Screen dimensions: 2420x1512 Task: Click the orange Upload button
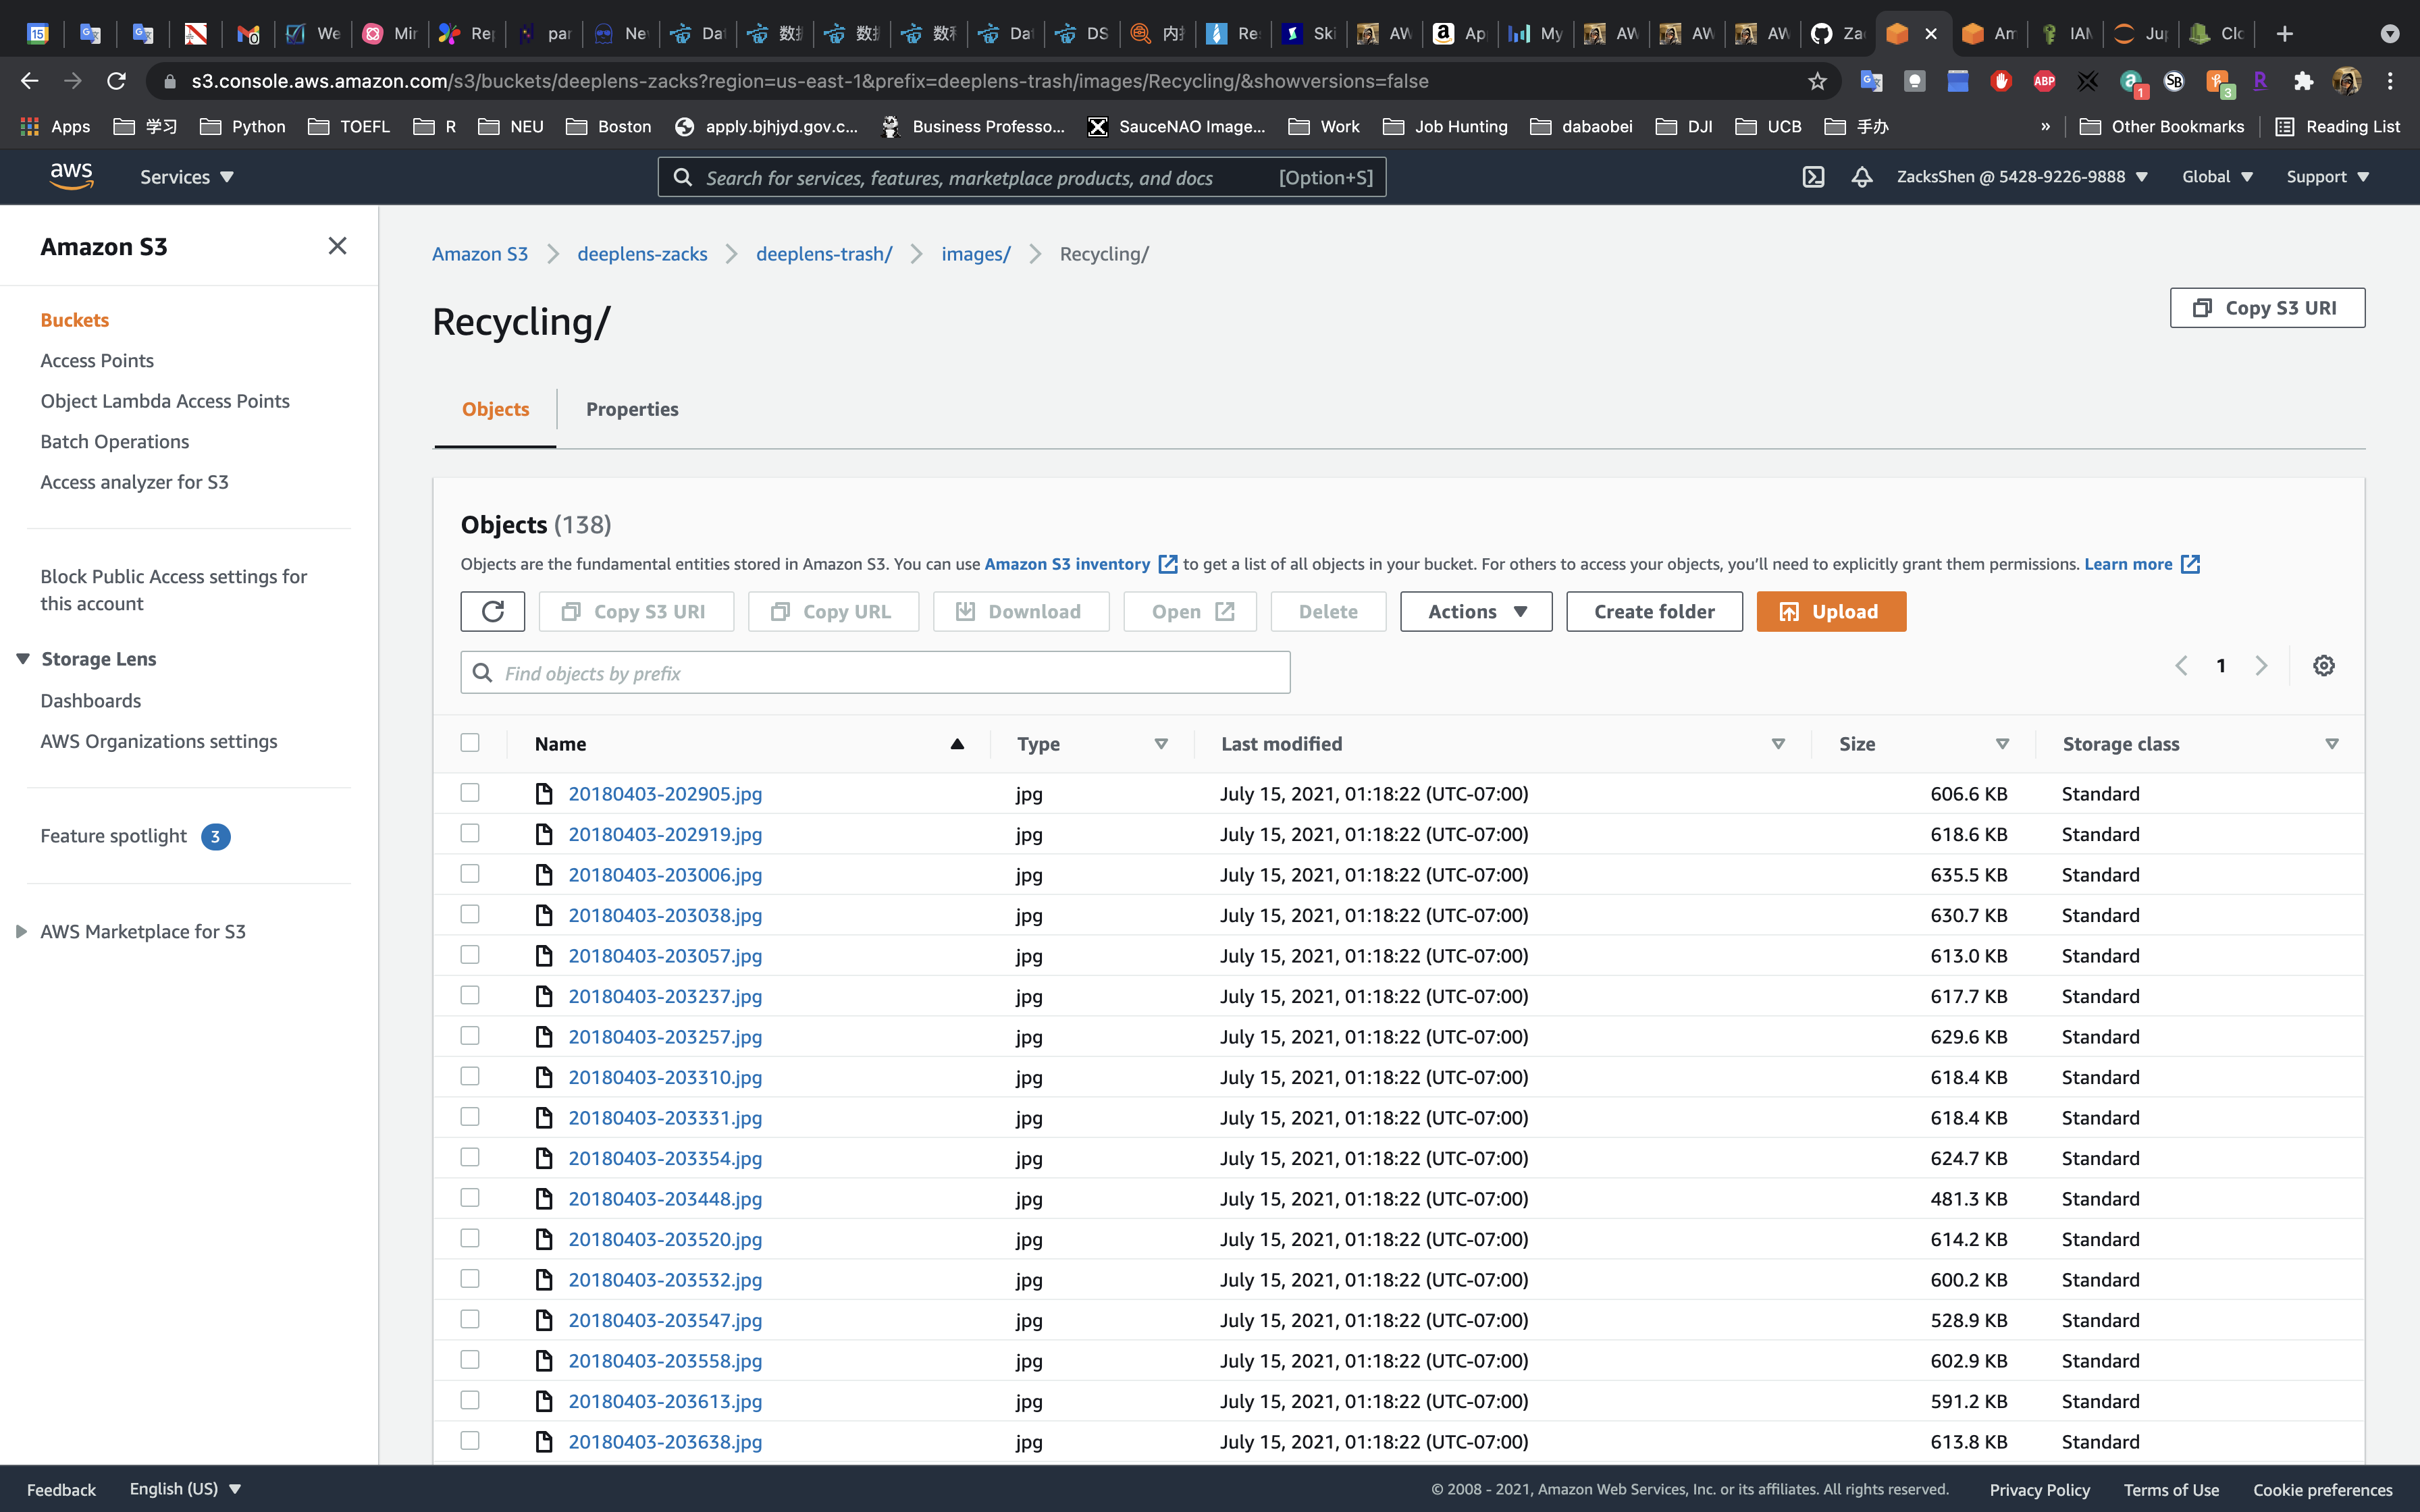[x=1830, y=611]
